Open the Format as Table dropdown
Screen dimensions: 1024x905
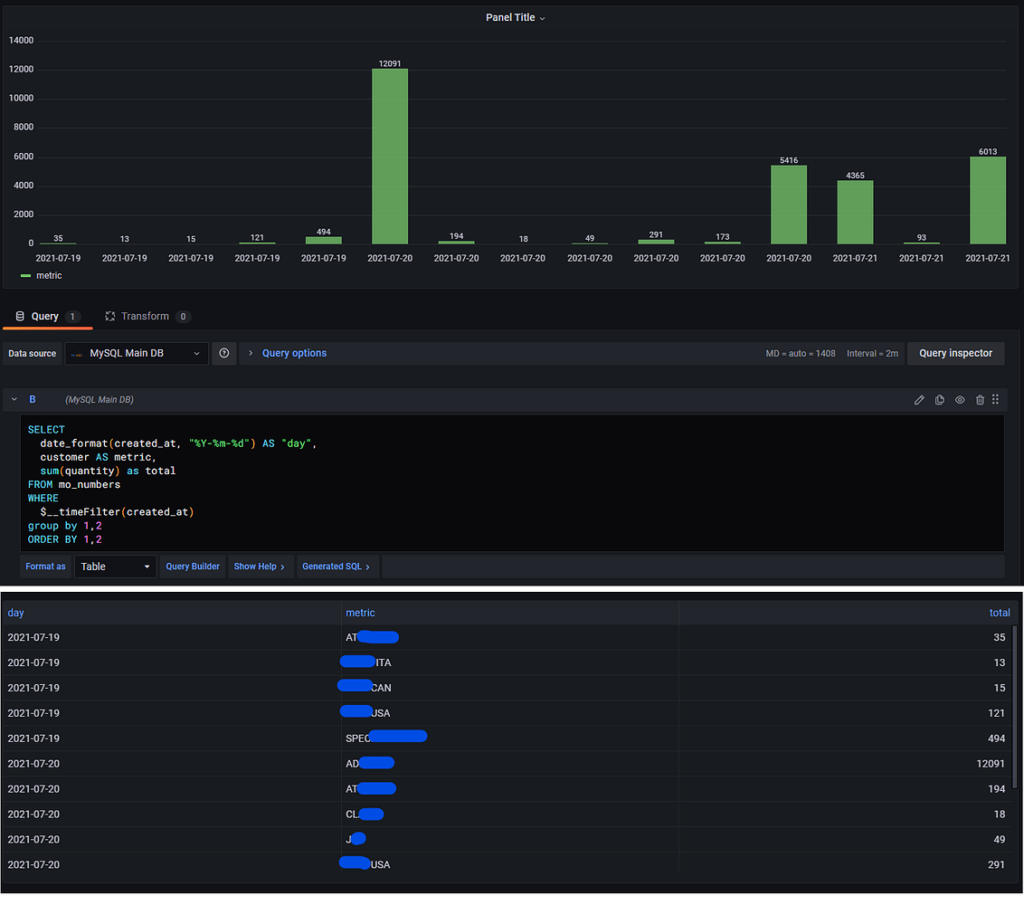click(116, 567)
